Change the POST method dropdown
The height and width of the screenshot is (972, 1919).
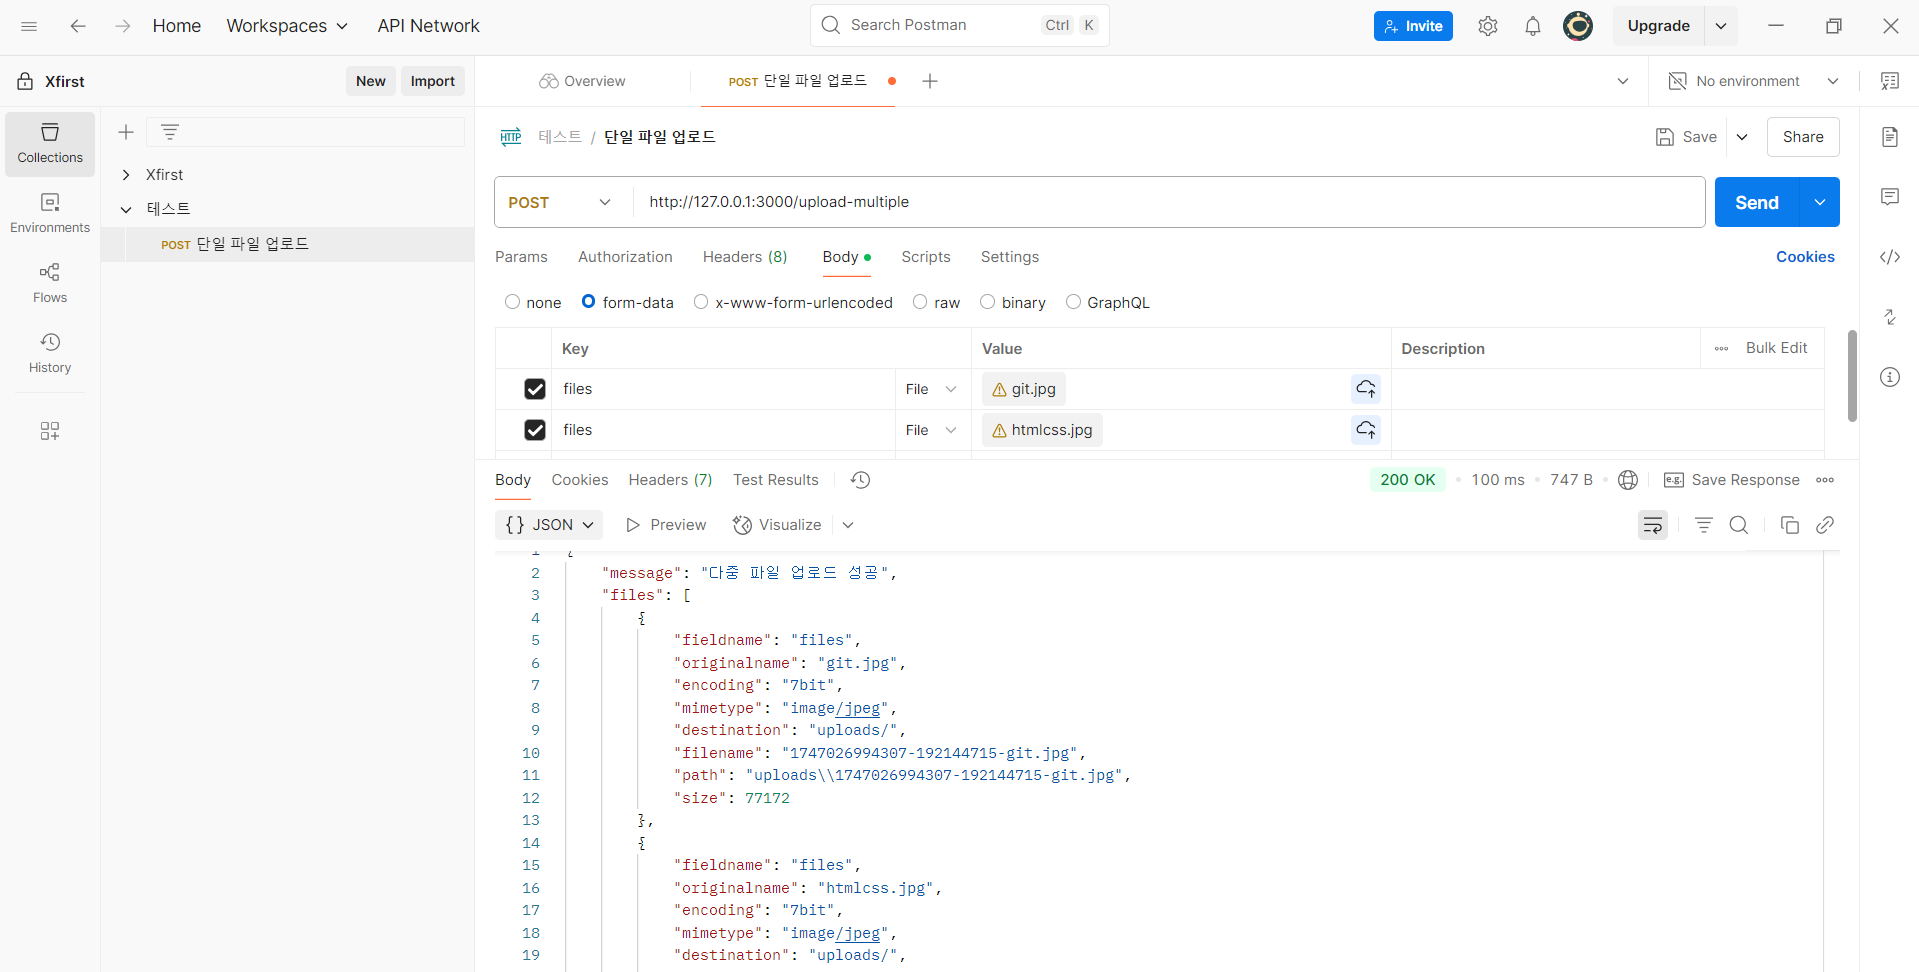[x=560, y=202]
